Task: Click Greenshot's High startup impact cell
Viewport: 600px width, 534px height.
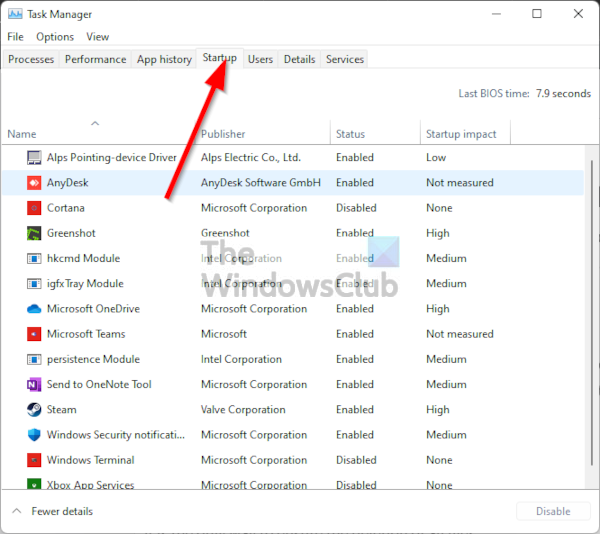Action: tap(438, 233)
